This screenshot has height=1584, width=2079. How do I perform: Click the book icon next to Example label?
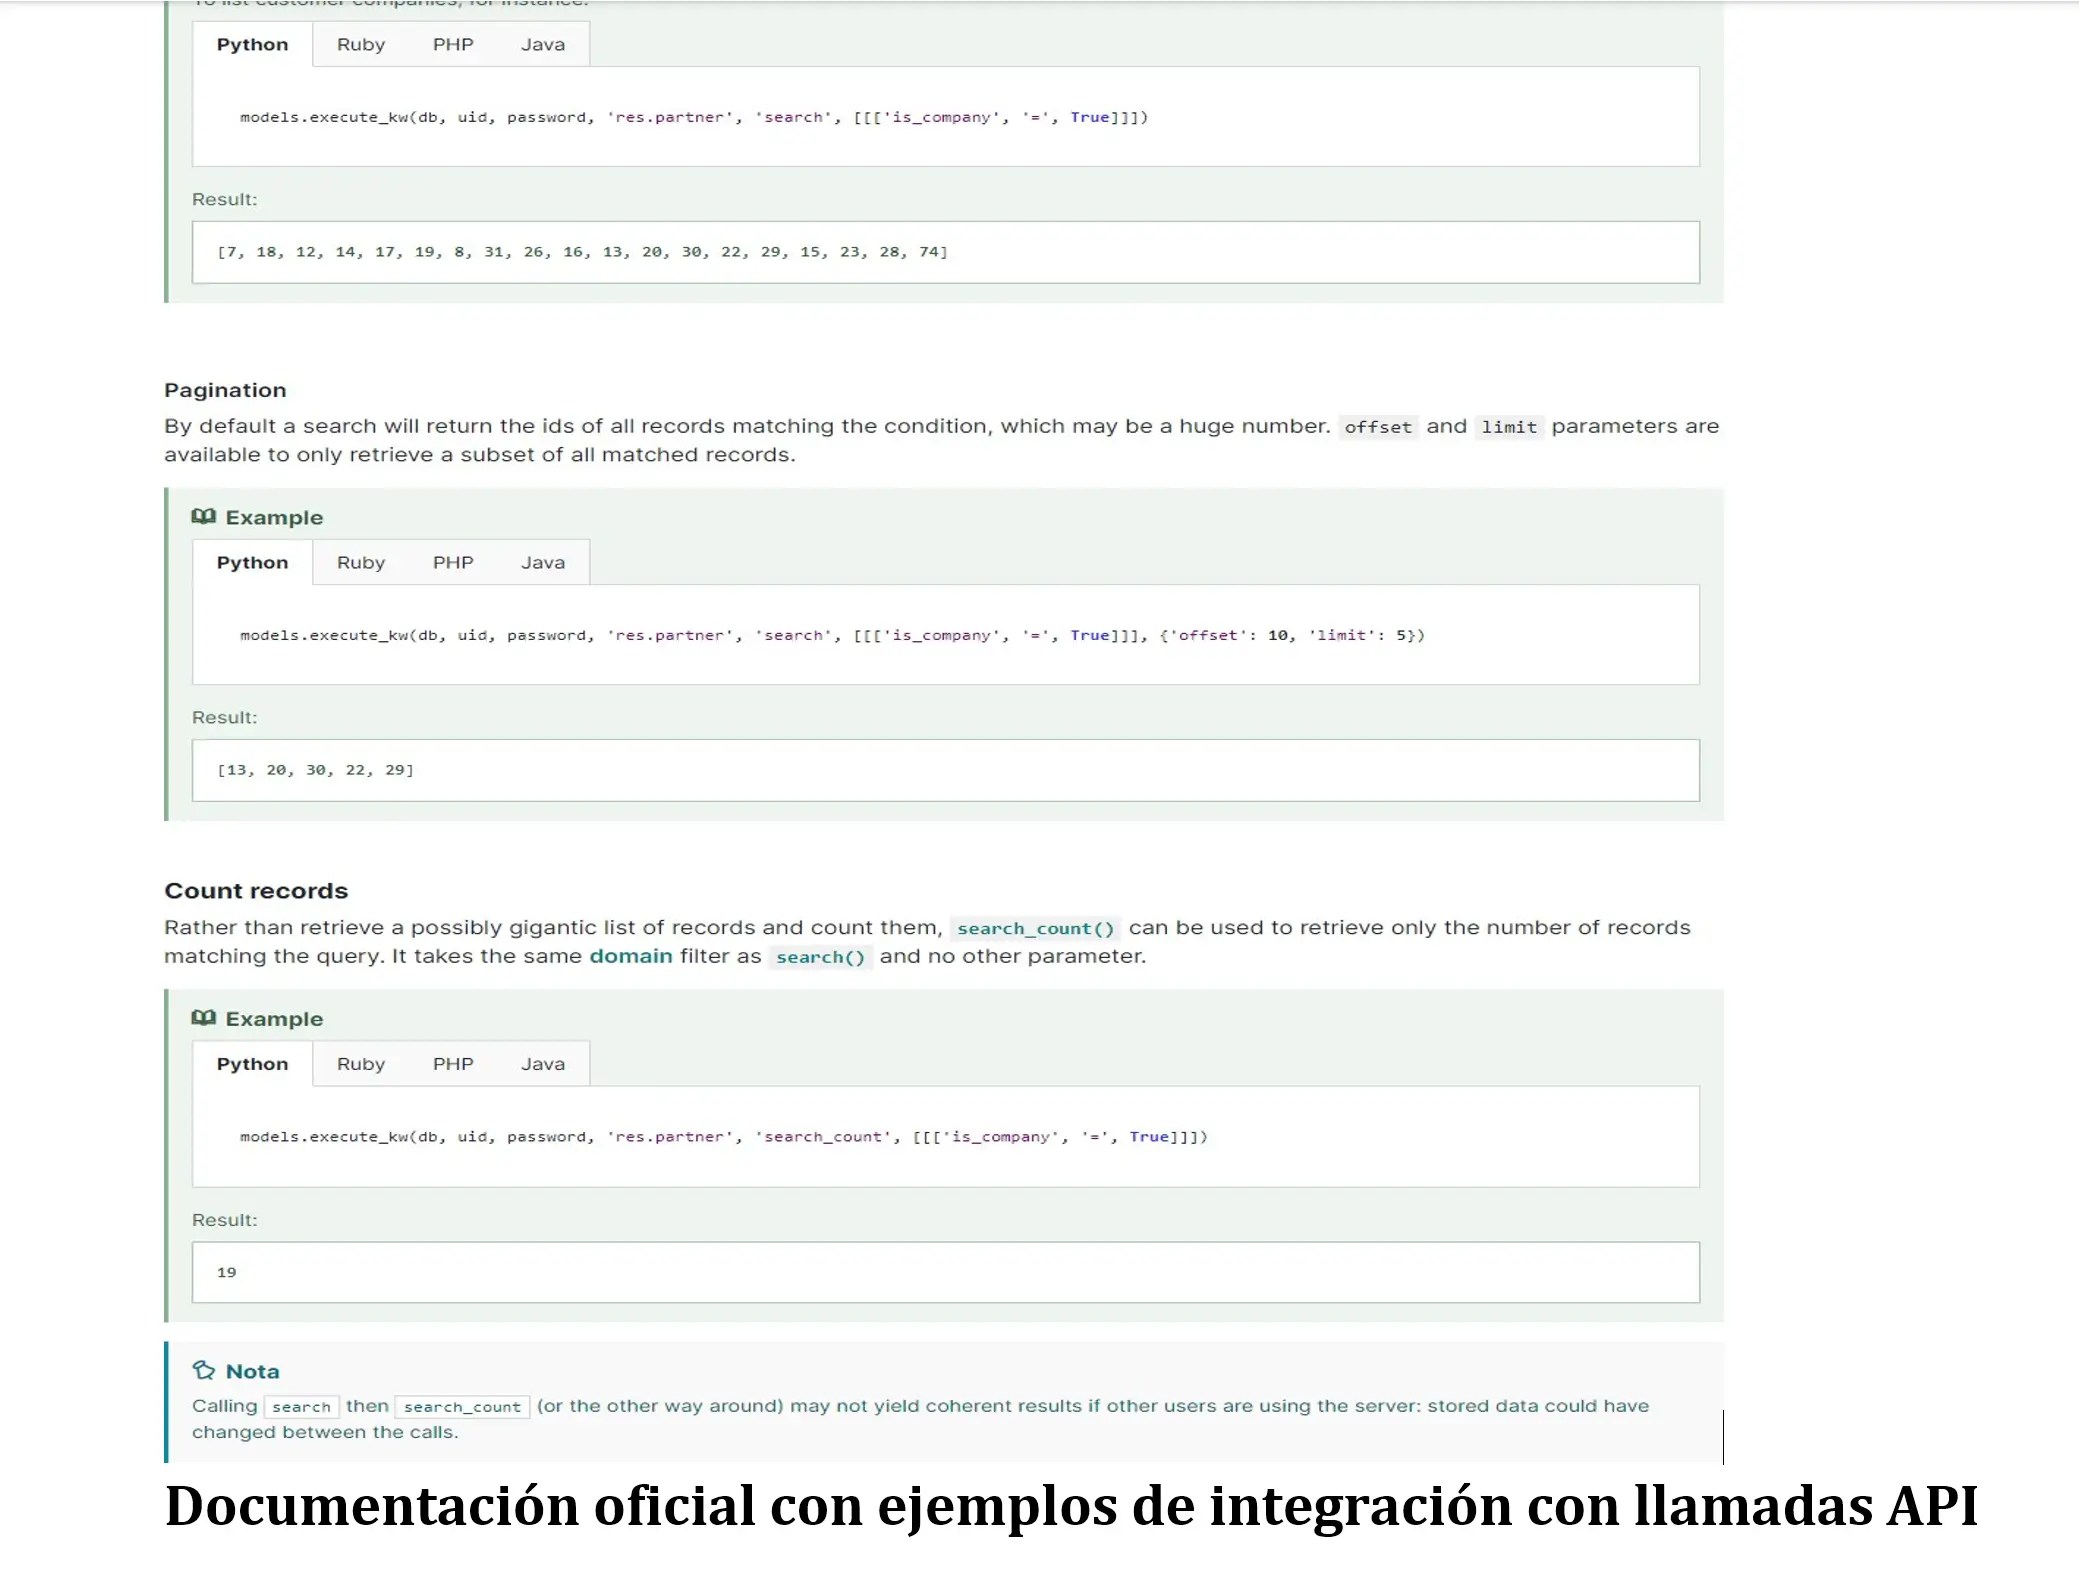[203, 516]
